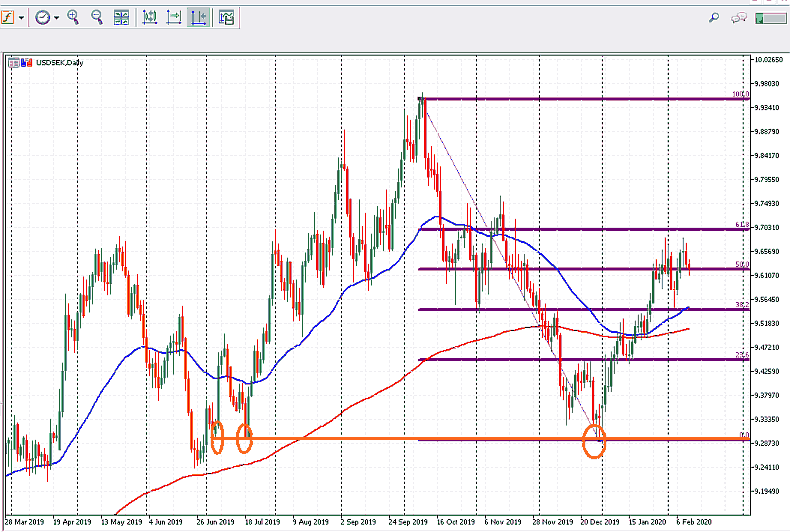790x532 pixels.
Task: Toggle the highlighted price-axis toolbar button
Action: pyautogui.click(x=199, y=17)
